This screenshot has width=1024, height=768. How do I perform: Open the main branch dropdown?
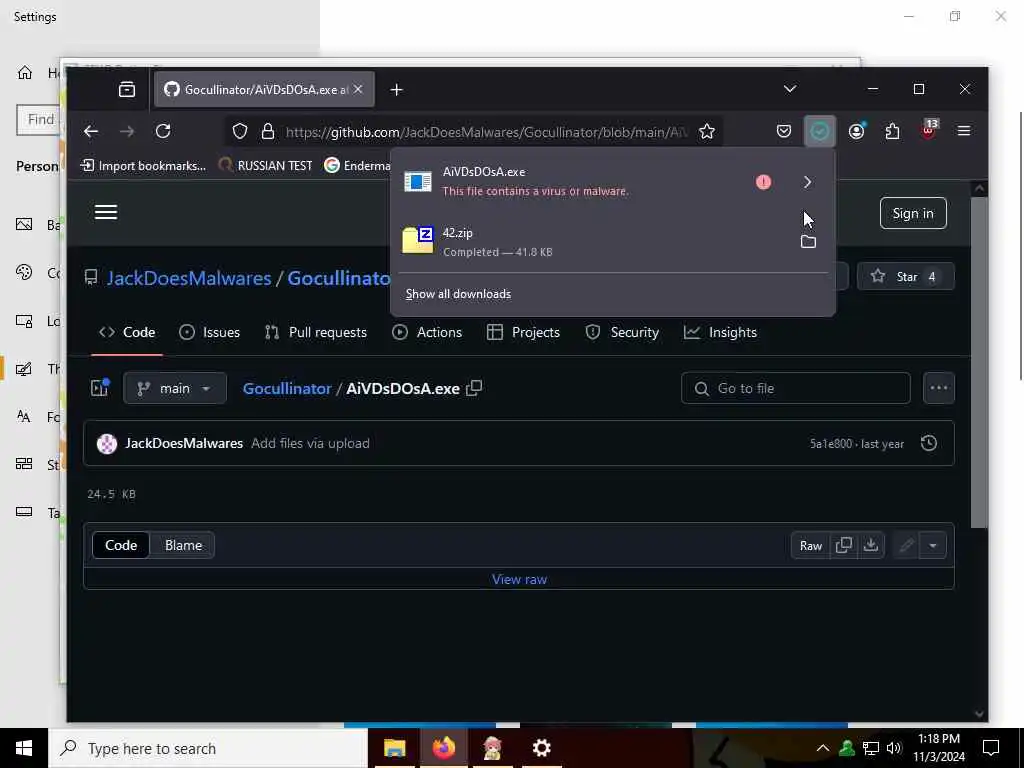click(174, 389)
